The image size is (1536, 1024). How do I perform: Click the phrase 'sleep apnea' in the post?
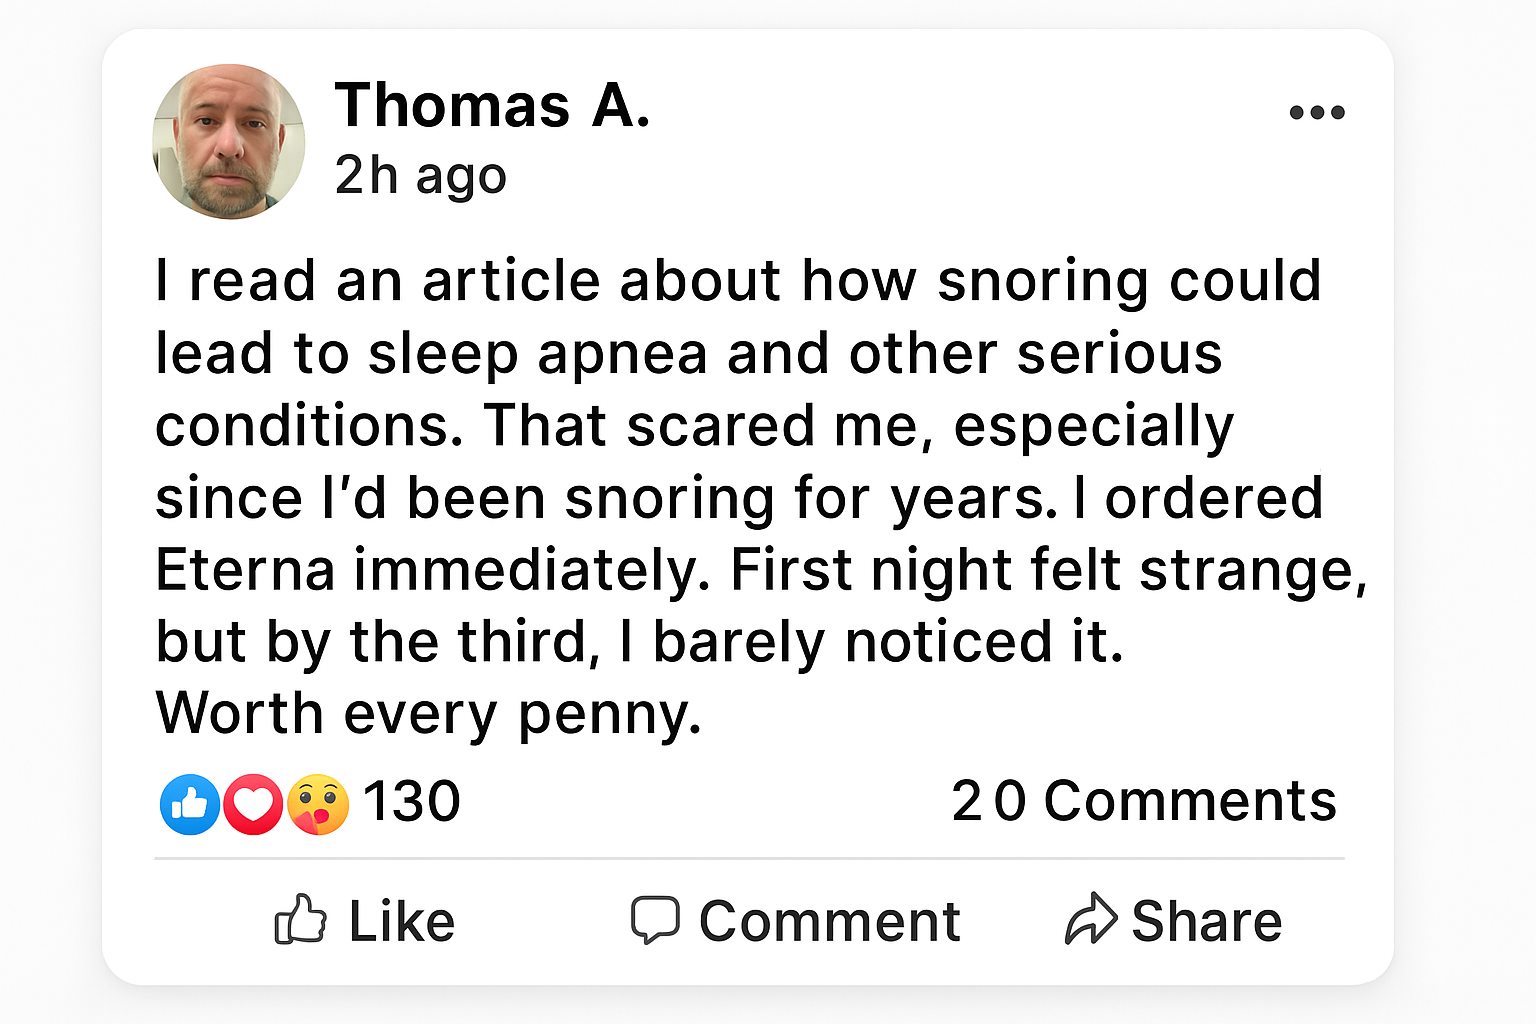pyautogui.click(x=538, y=355)
